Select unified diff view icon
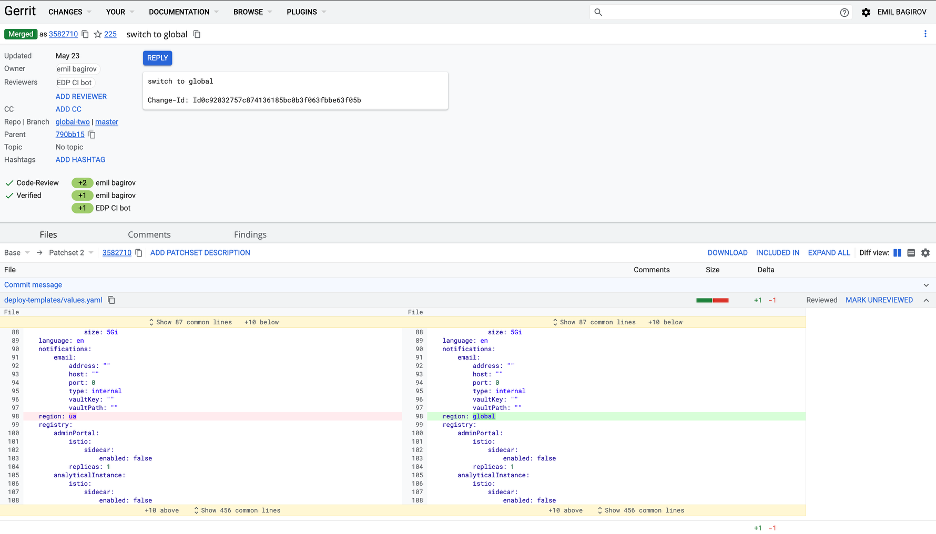 pos(911,253)
